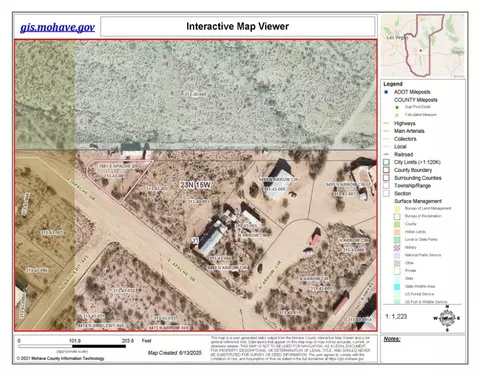Click the Bureau of Land Management yellow swatch
This screenshot has width=480, height=376.
397,209
